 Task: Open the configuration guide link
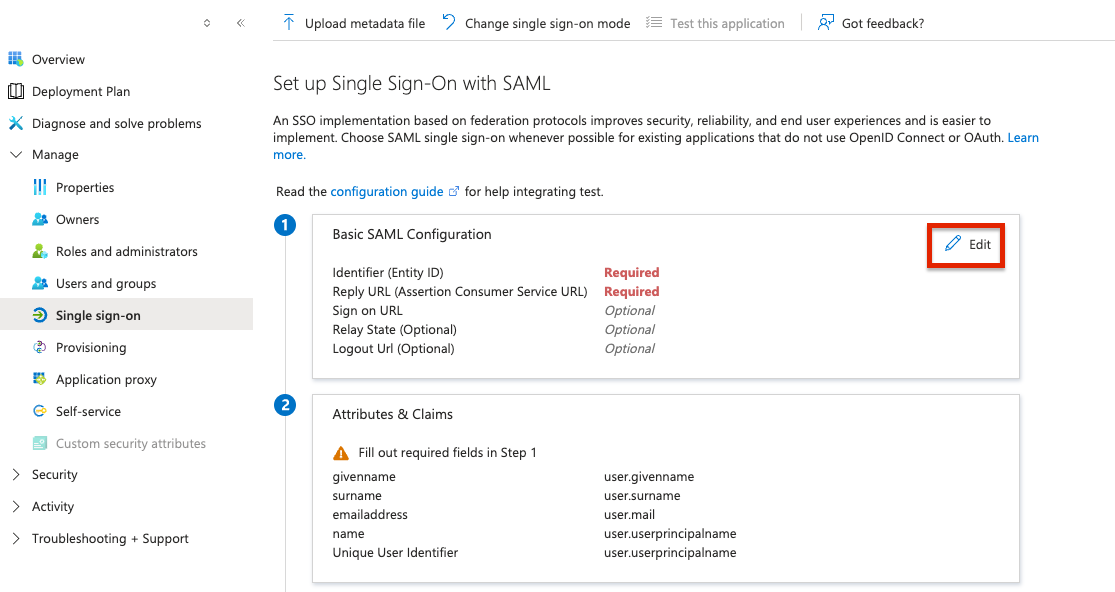(388, 191)
